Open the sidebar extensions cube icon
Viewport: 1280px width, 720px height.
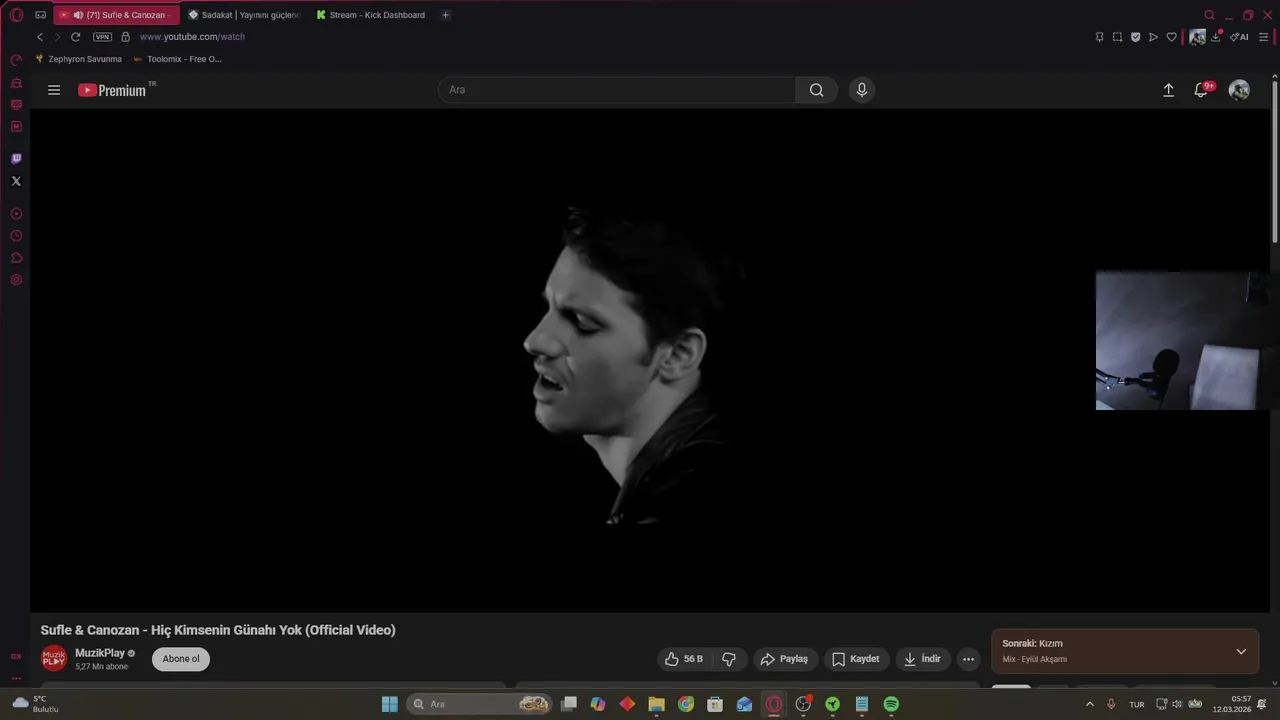(16, 258)
